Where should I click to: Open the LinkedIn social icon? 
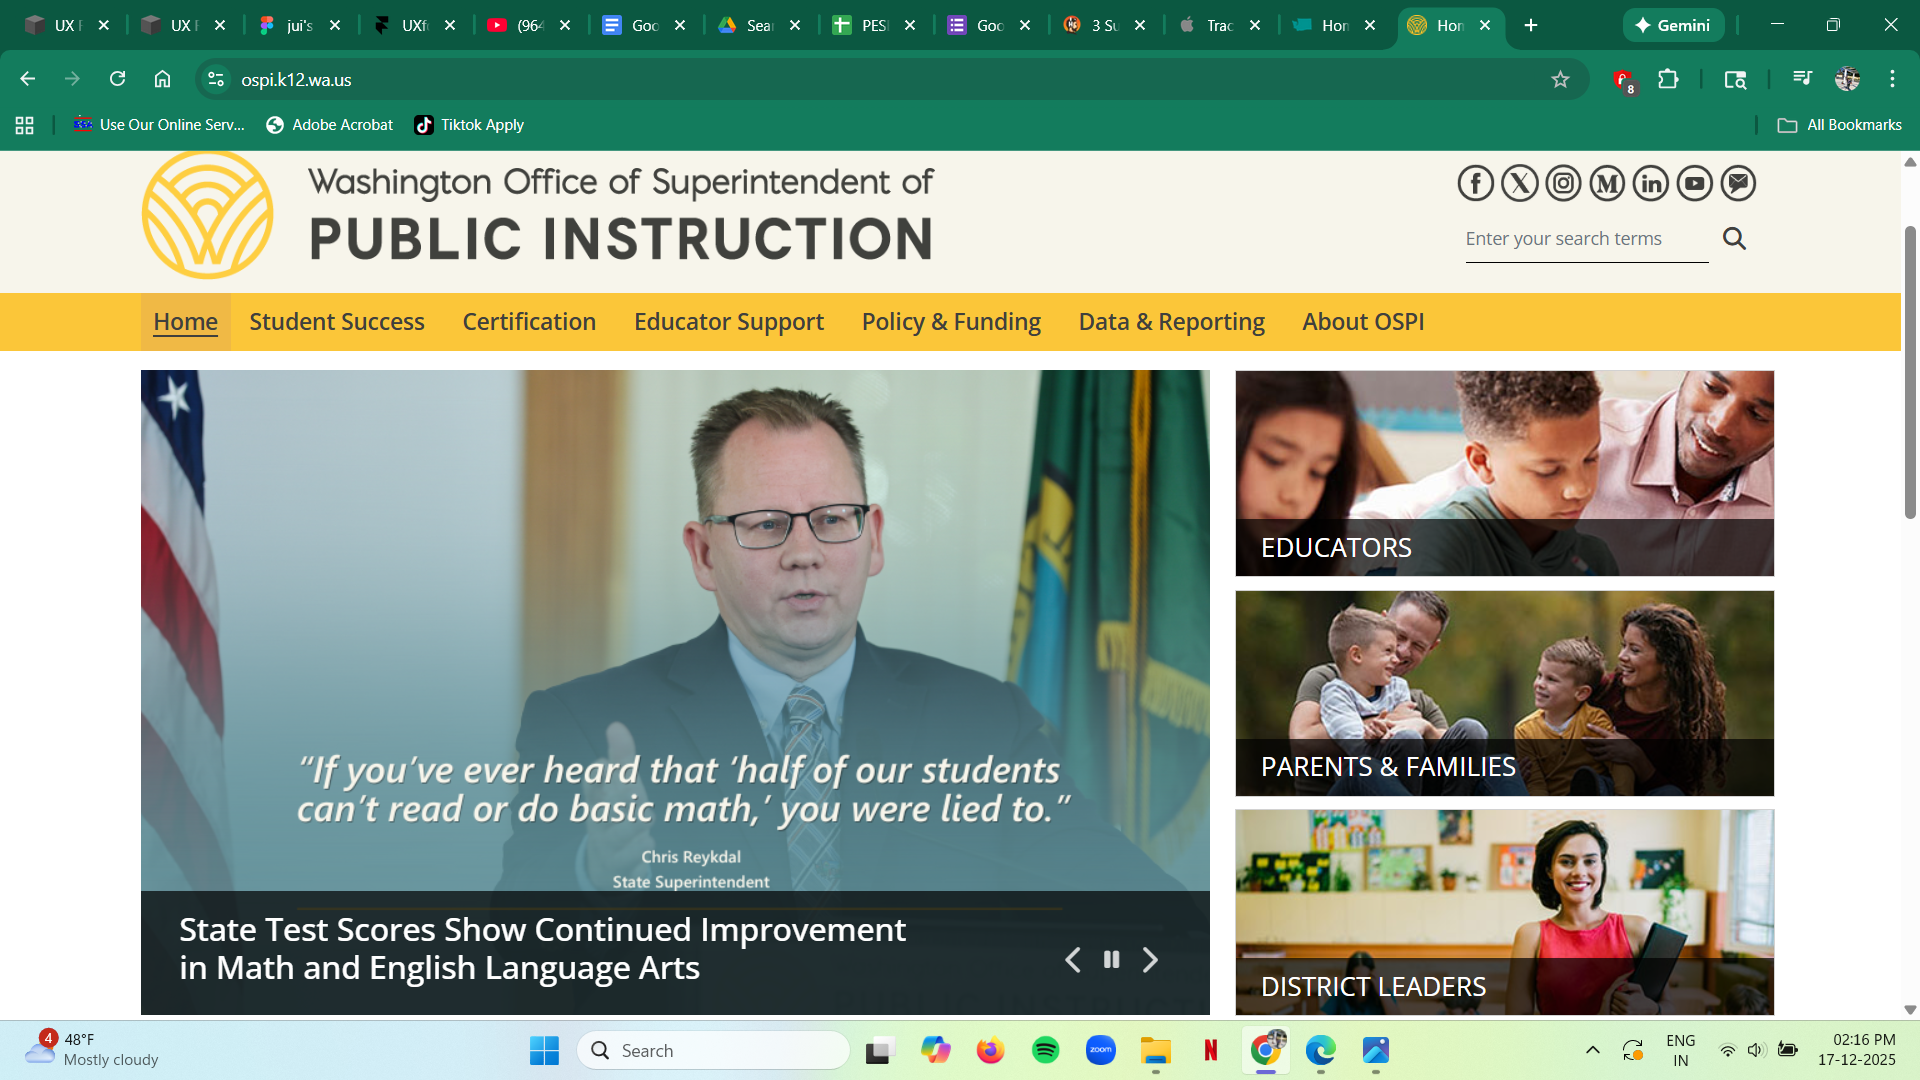coord(1651,183)
